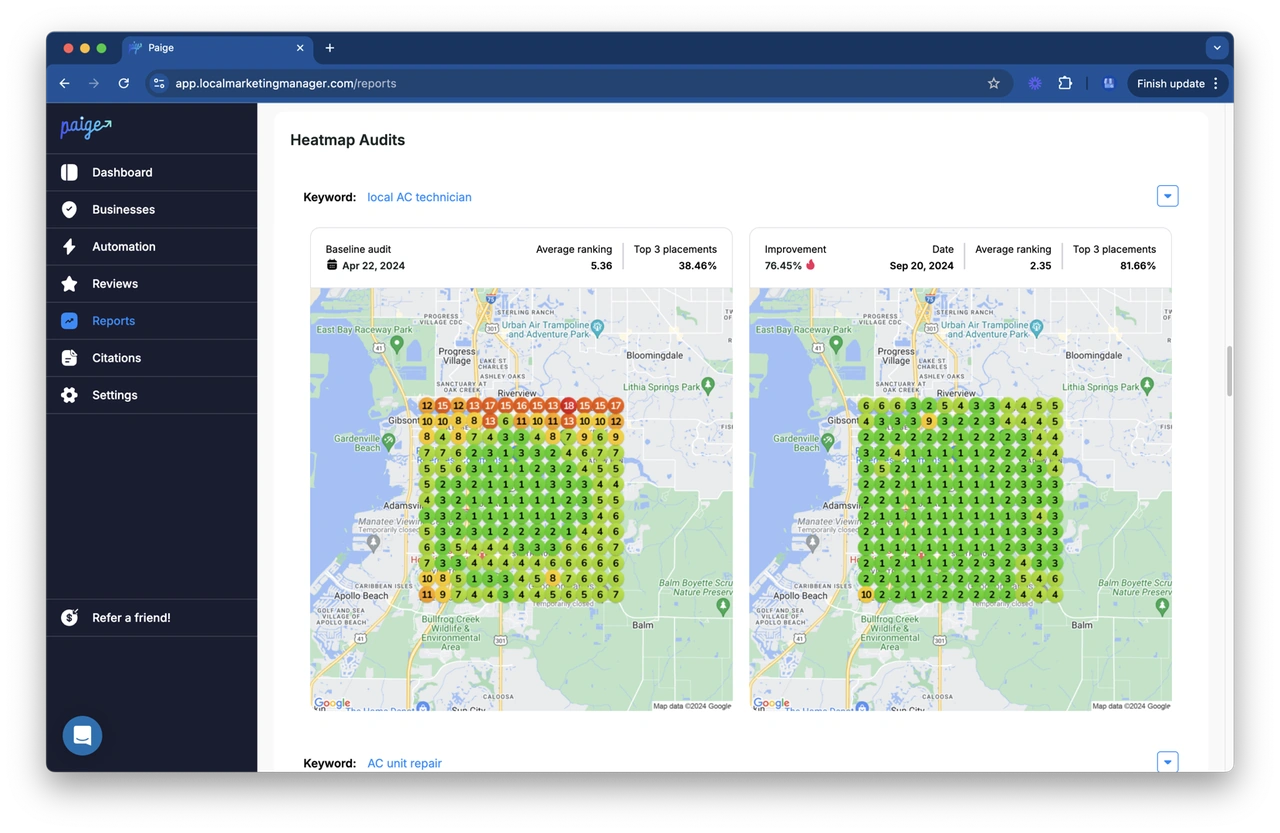Open the Dashboard icon in sidebar
The width and height of the screenshot is (1280, 833).
pos(69,172)
